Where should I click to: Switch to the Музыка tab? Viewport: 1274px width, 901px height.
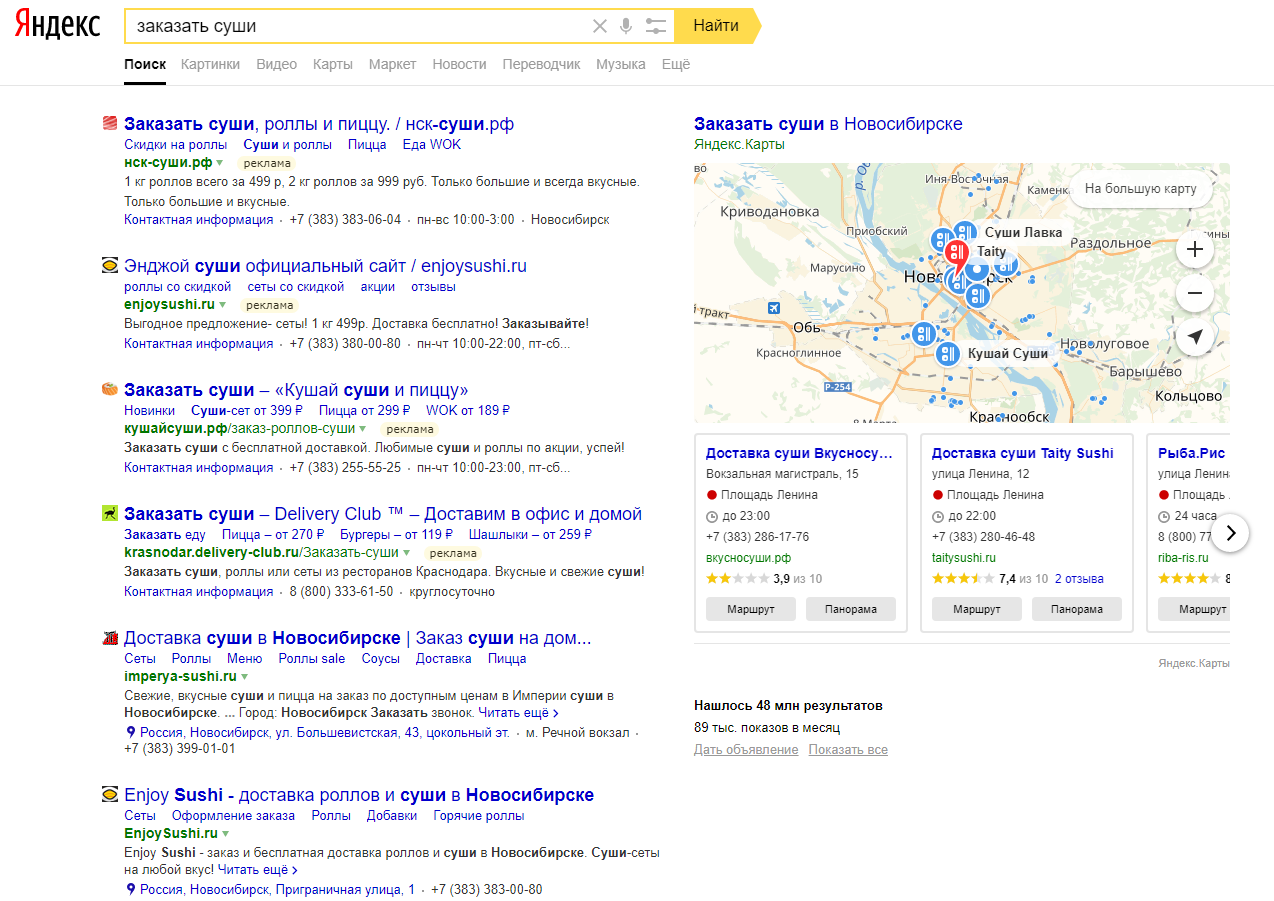point(621,64)
